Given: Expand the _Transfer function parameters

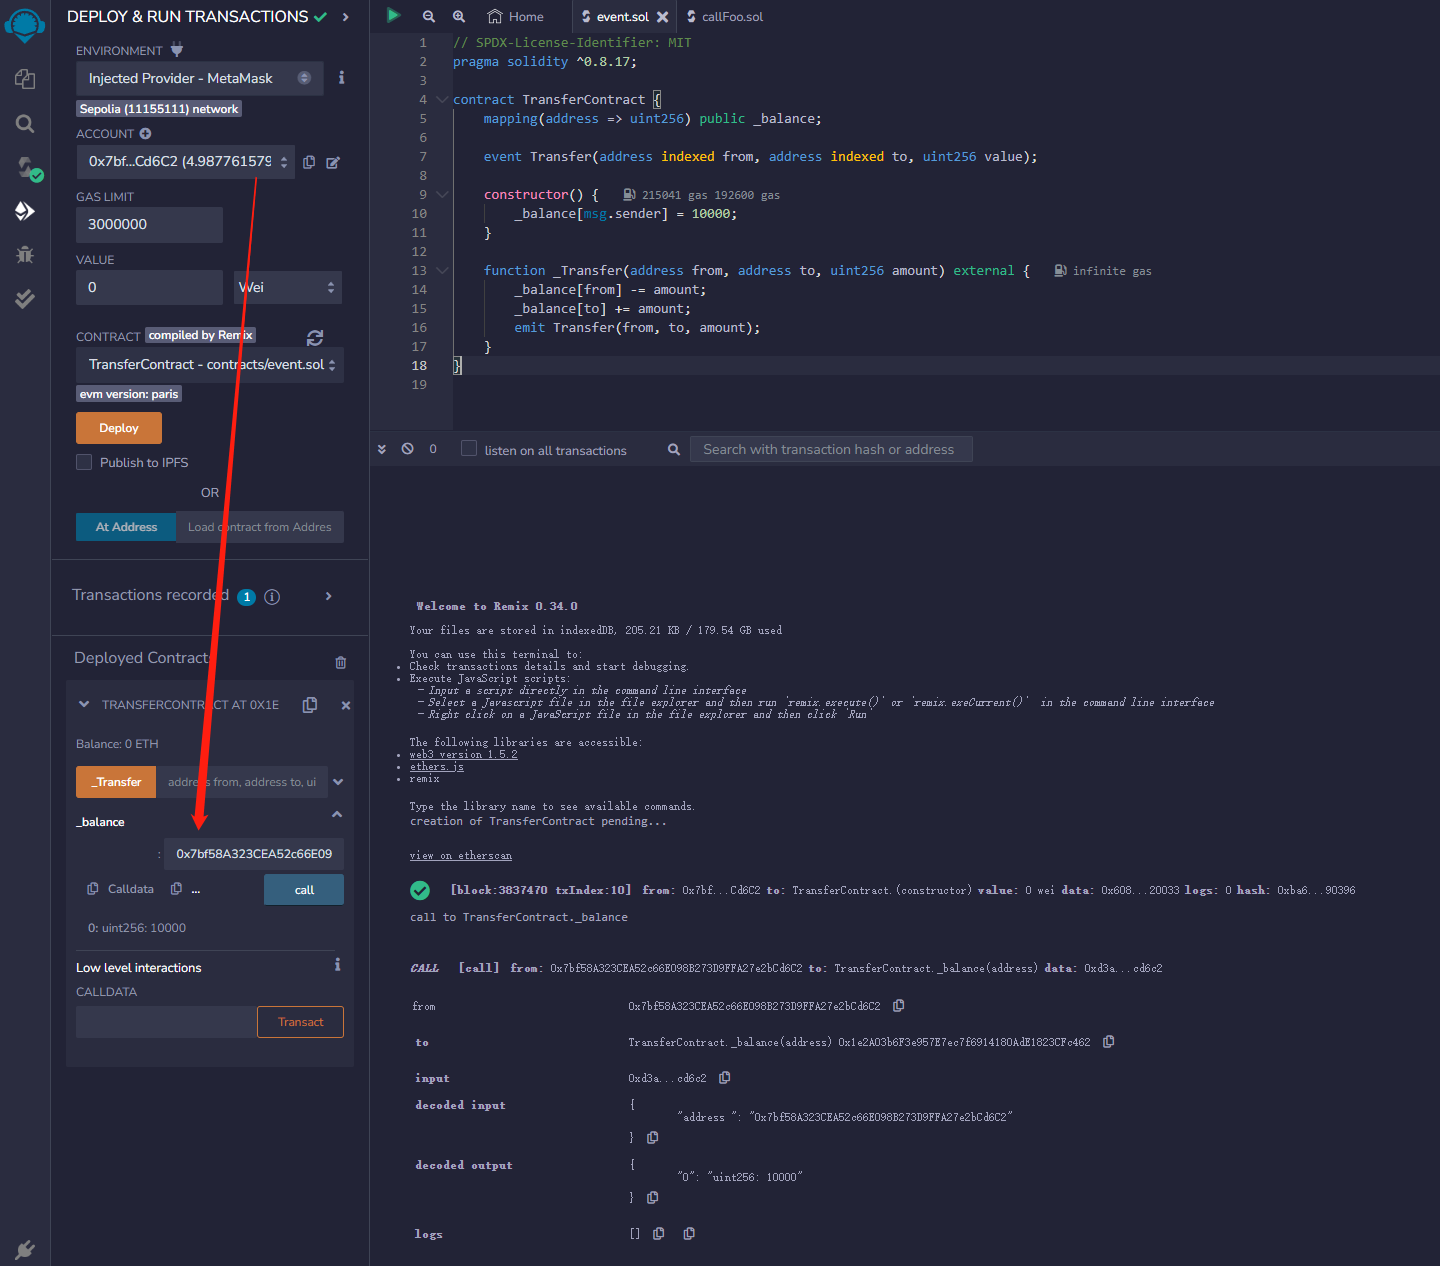Looking at the screenshot, I should 338,782.
